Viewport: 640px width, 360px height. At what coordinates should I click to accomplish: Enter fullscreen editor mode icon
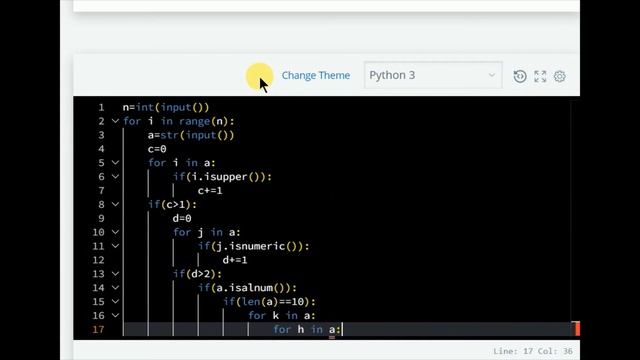540,76
